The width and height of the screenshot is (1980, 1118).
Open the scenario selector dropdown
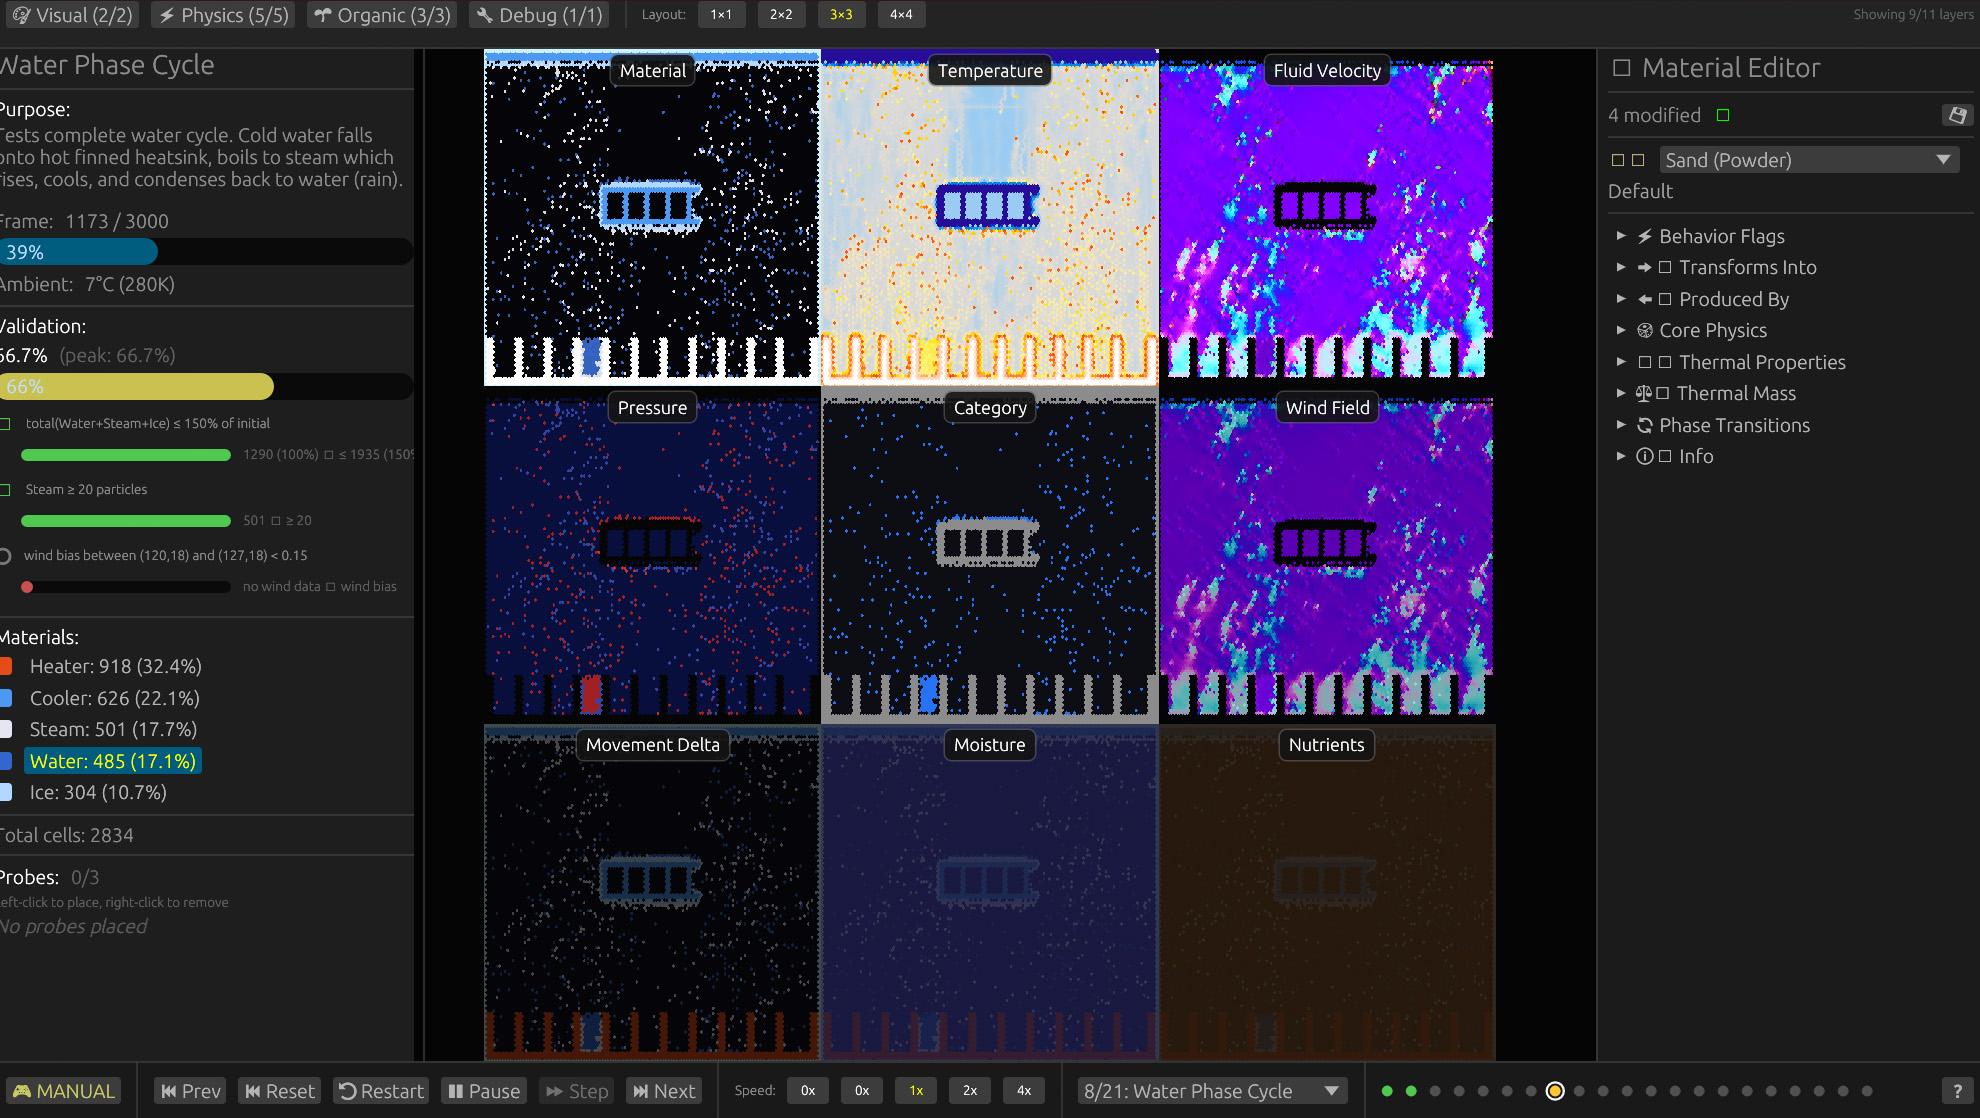(x=1211, y=1091)
